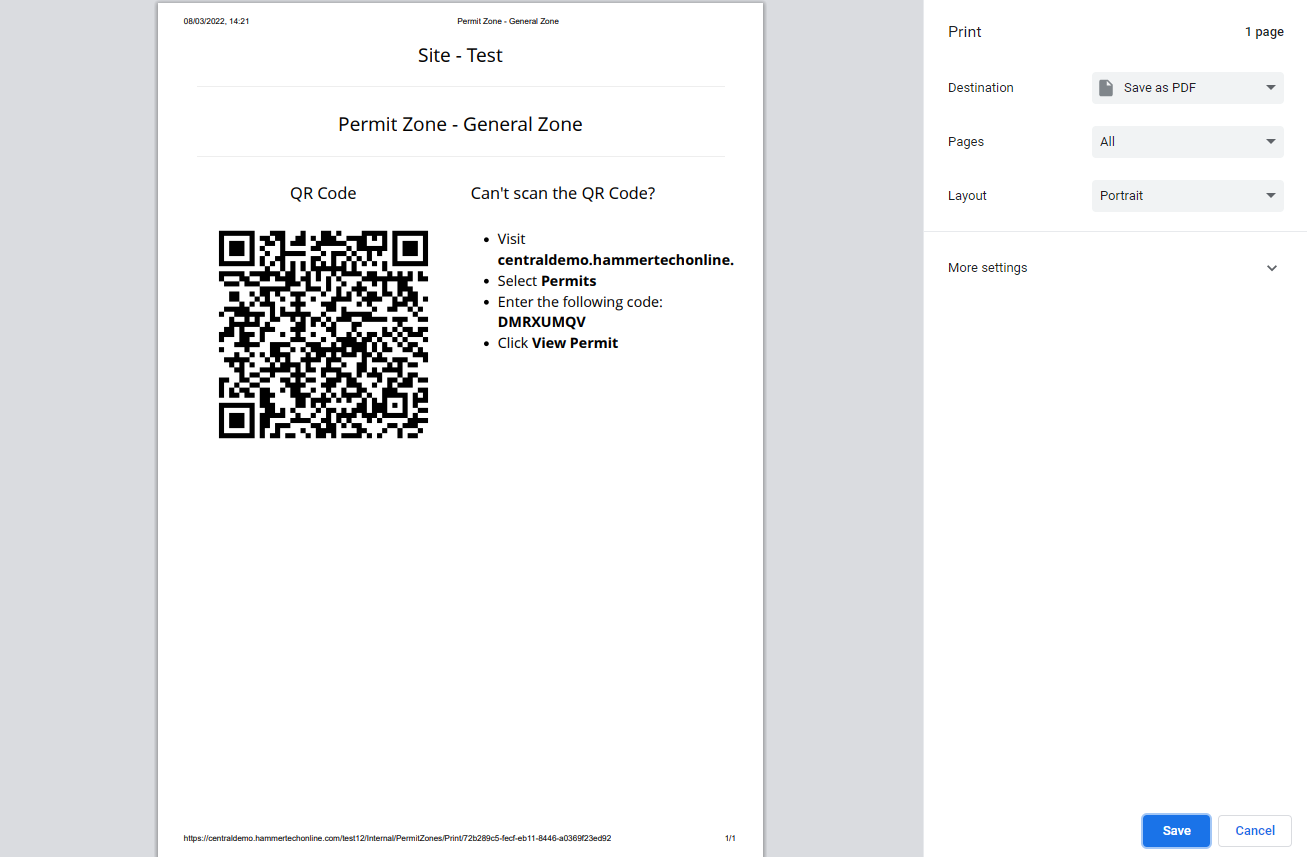Click the 1/1 page number in footer
1307x857 pixels.
click(730, 838)
